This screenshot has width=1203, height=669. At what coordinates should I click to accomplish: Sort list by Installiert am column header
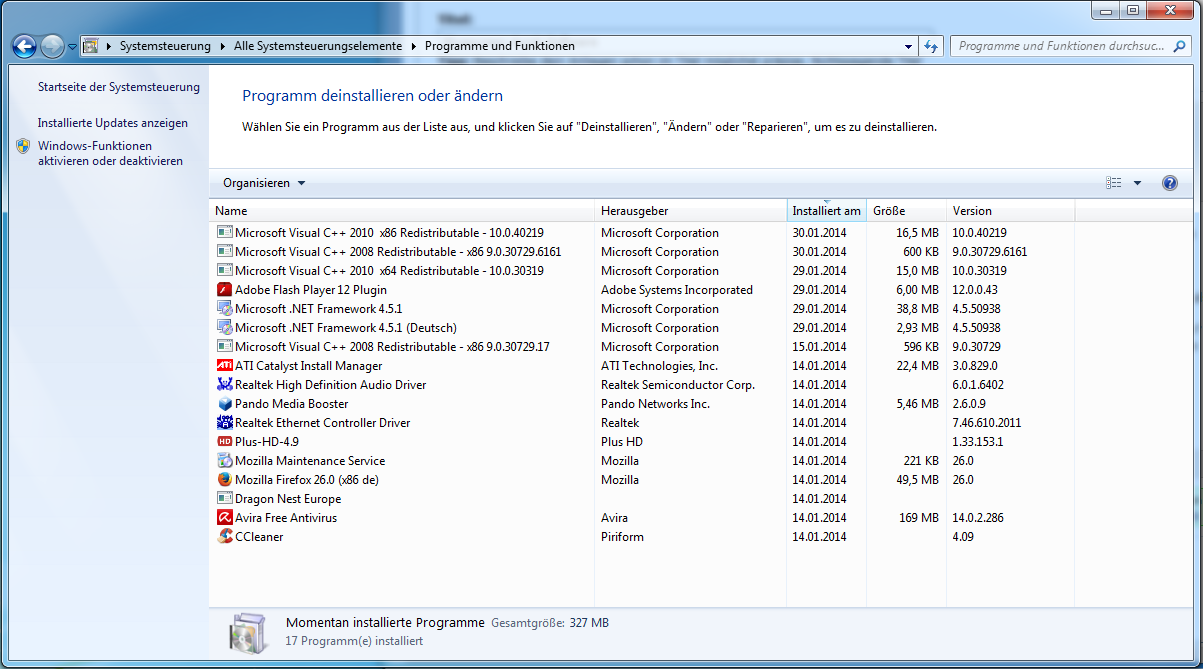click(x=826, y=211)
